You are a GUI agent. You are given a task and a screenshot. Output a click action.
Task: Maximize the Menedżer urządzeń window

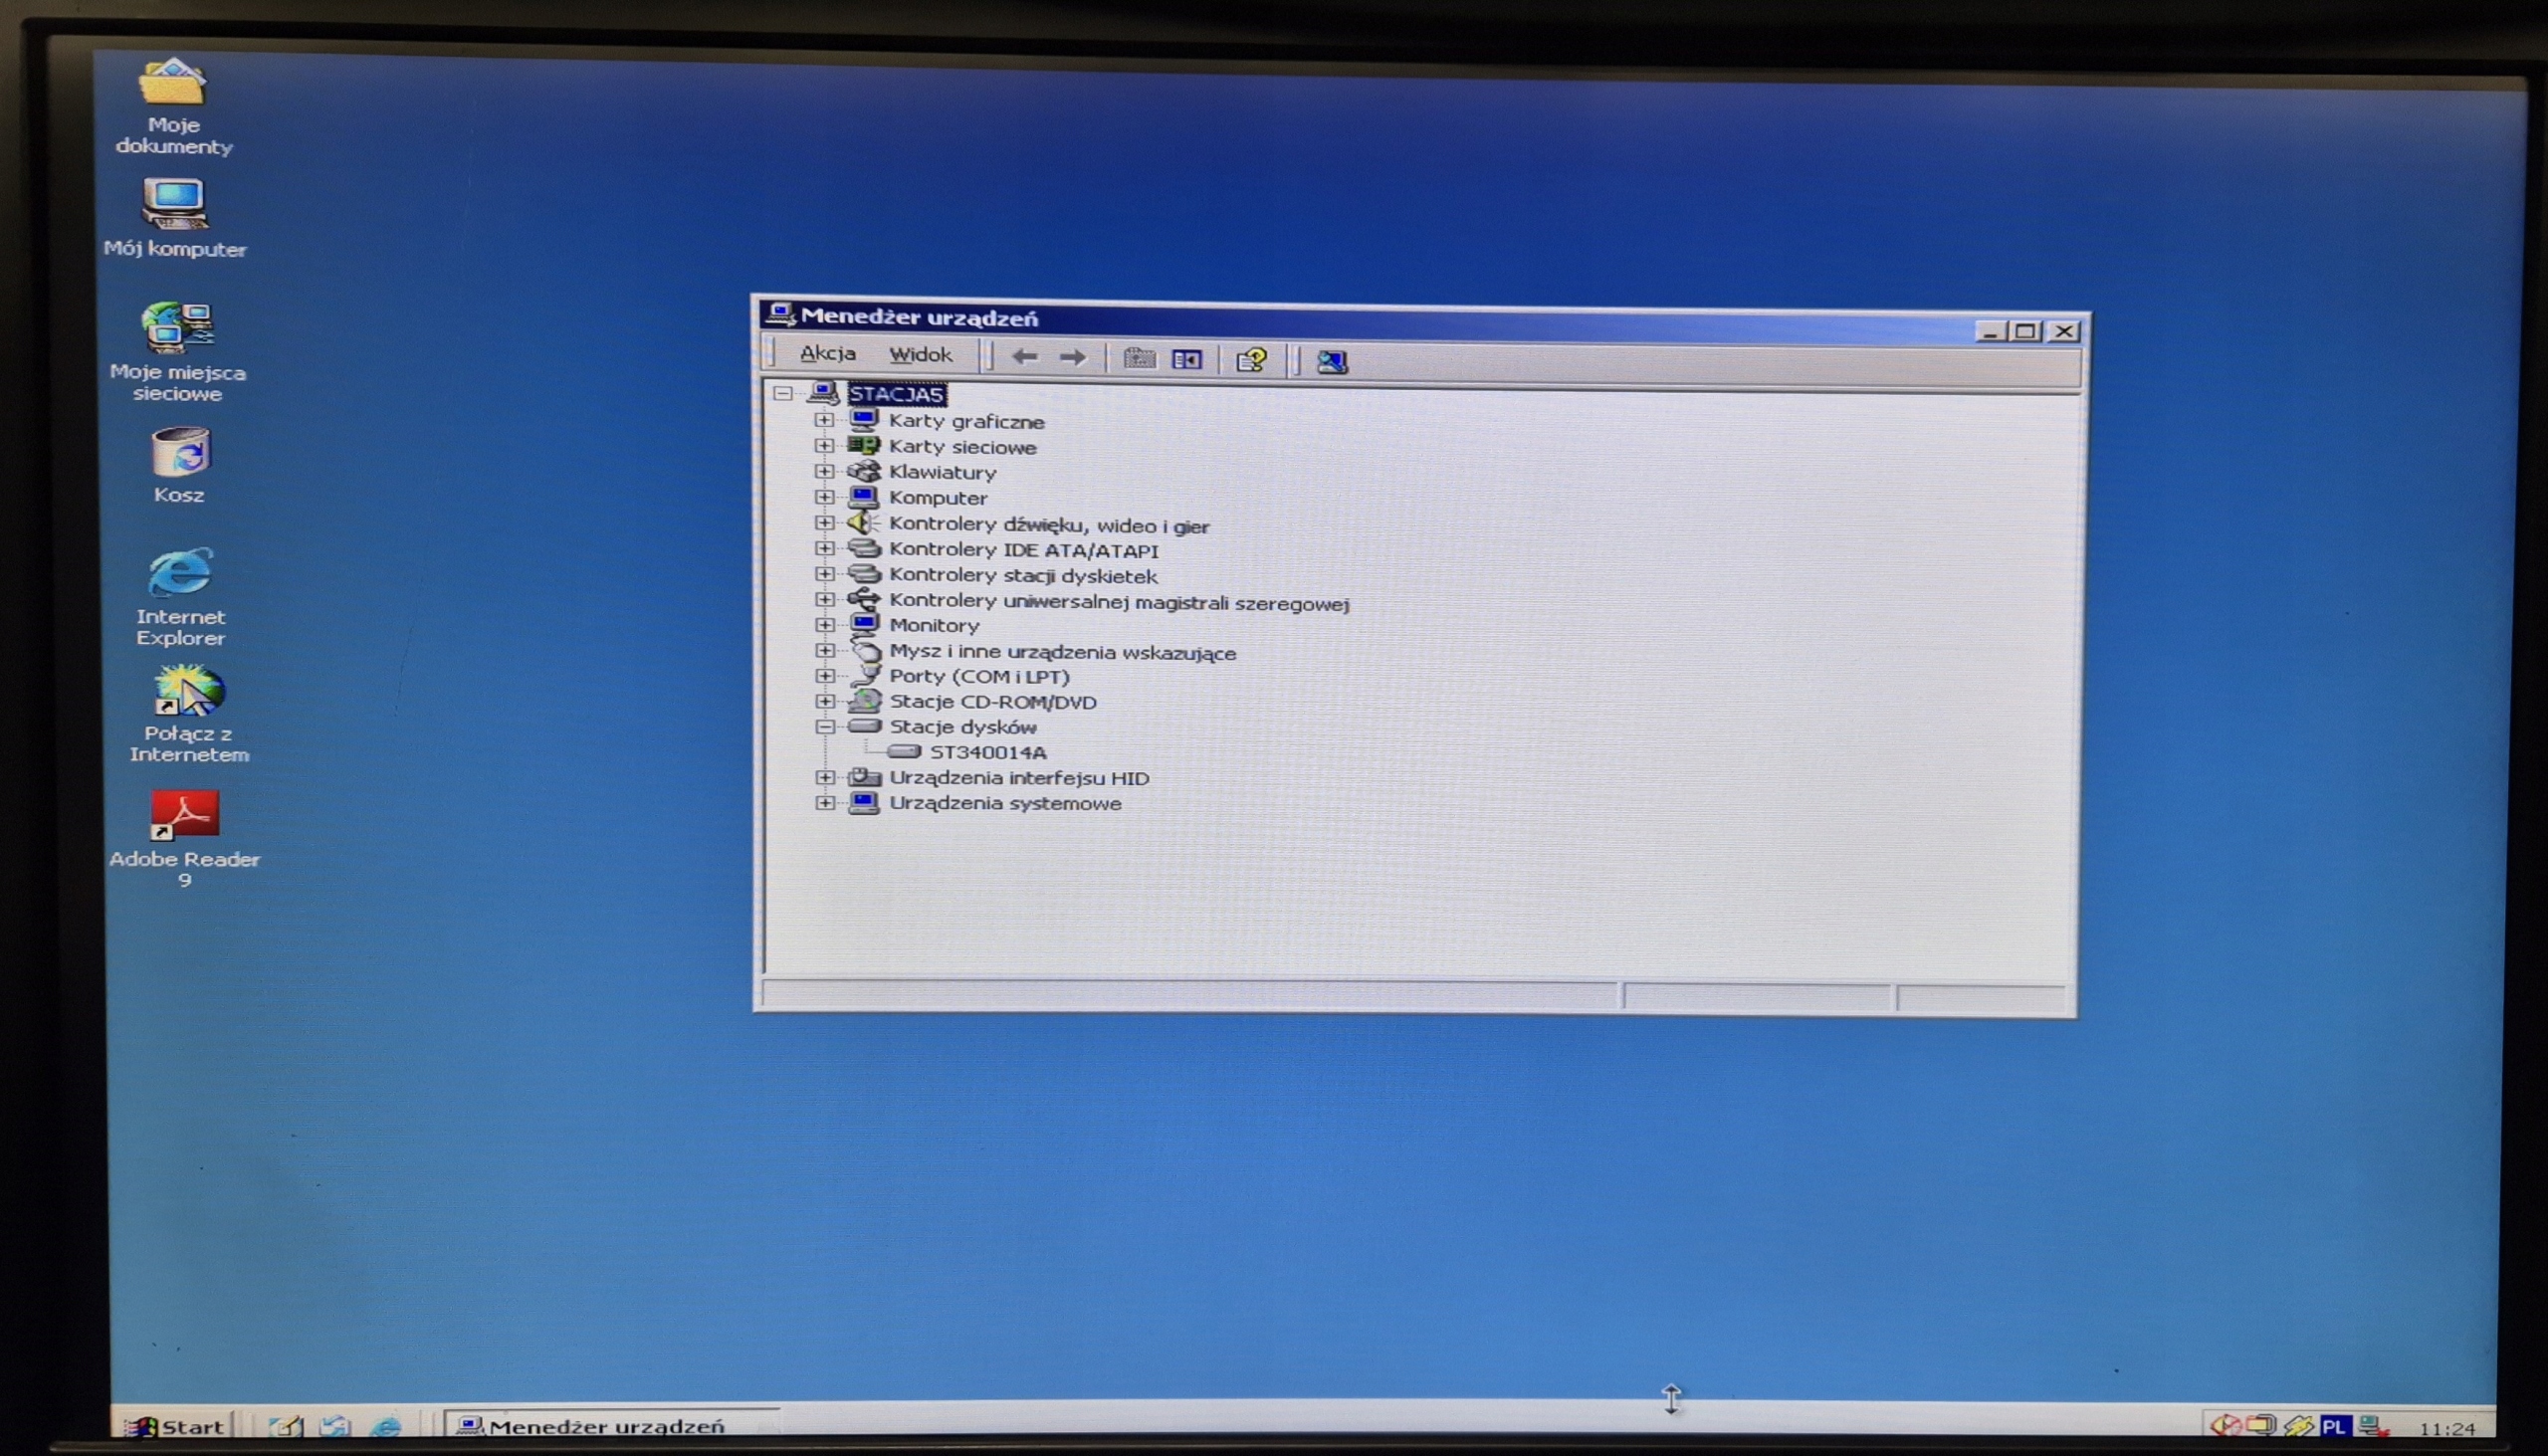coord(2025,331)
